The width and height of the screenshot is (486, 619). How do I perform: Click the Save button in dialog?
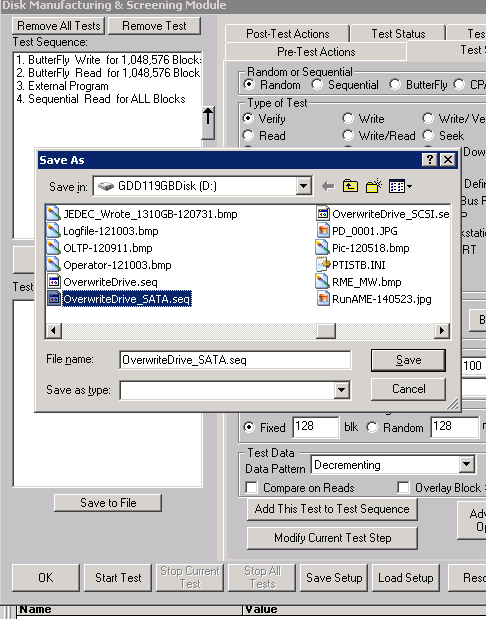coord(408,360)
